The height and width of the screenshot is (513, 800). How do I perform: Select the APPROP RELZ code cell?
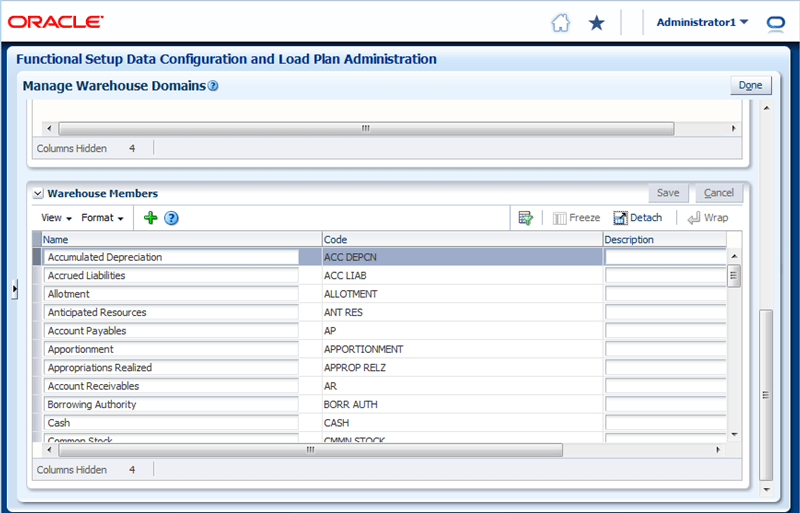[462, 368]
